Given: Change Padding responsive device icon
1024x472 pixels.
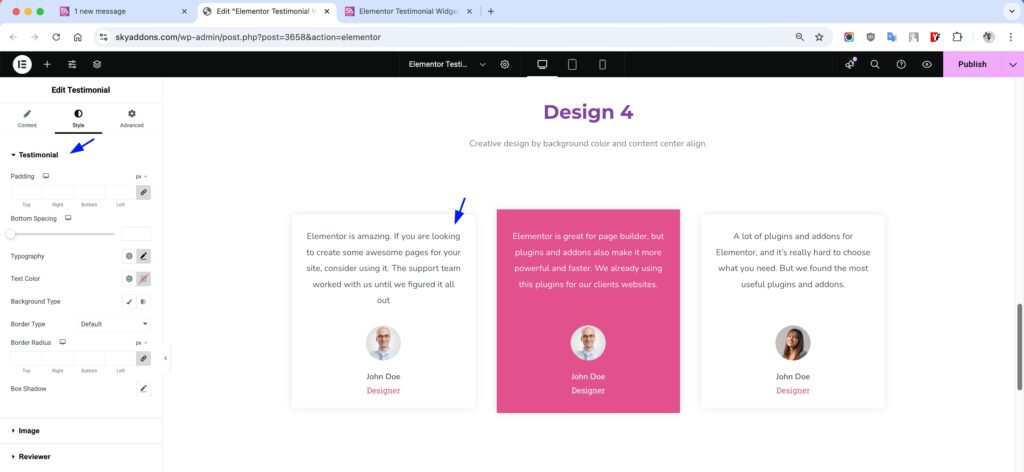Looking at the screenshot, I should coord(46,176).
